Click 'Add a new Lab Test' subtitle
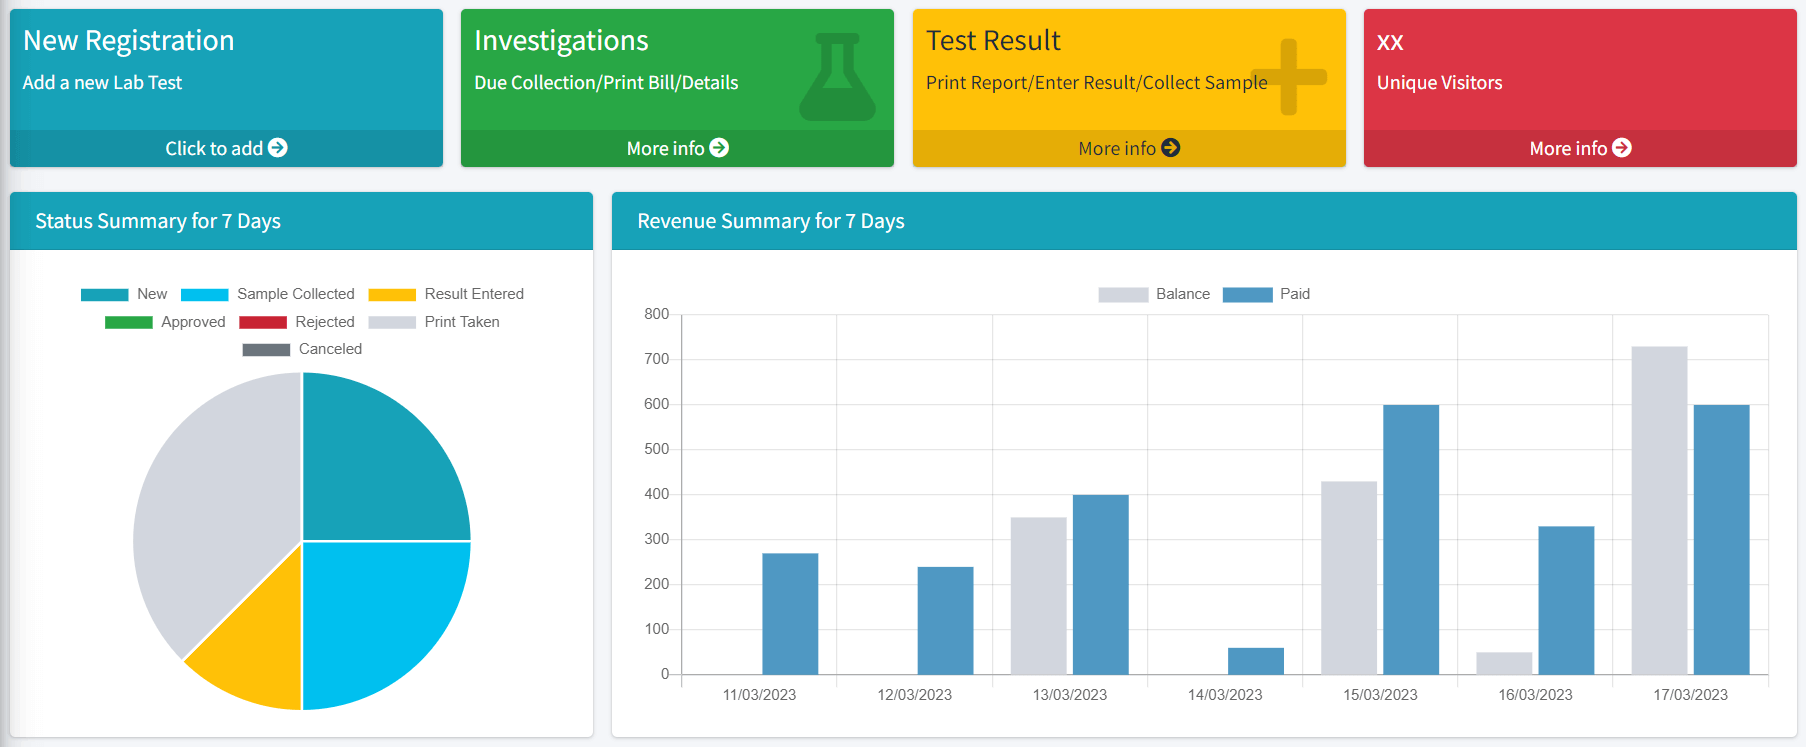This screenshot has width=1806, height=747. pos(102,83)
